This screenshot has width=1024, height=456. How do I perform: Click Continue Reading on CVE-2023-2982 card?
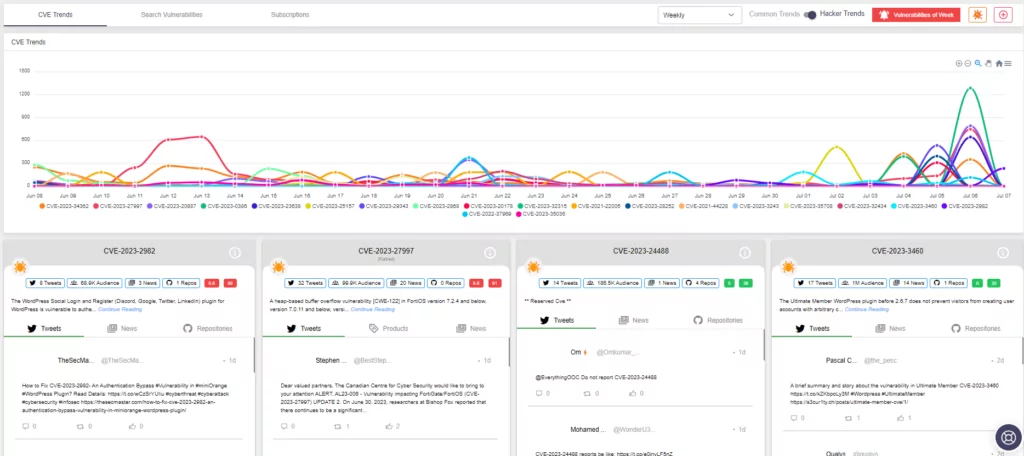tap(120, 309)
